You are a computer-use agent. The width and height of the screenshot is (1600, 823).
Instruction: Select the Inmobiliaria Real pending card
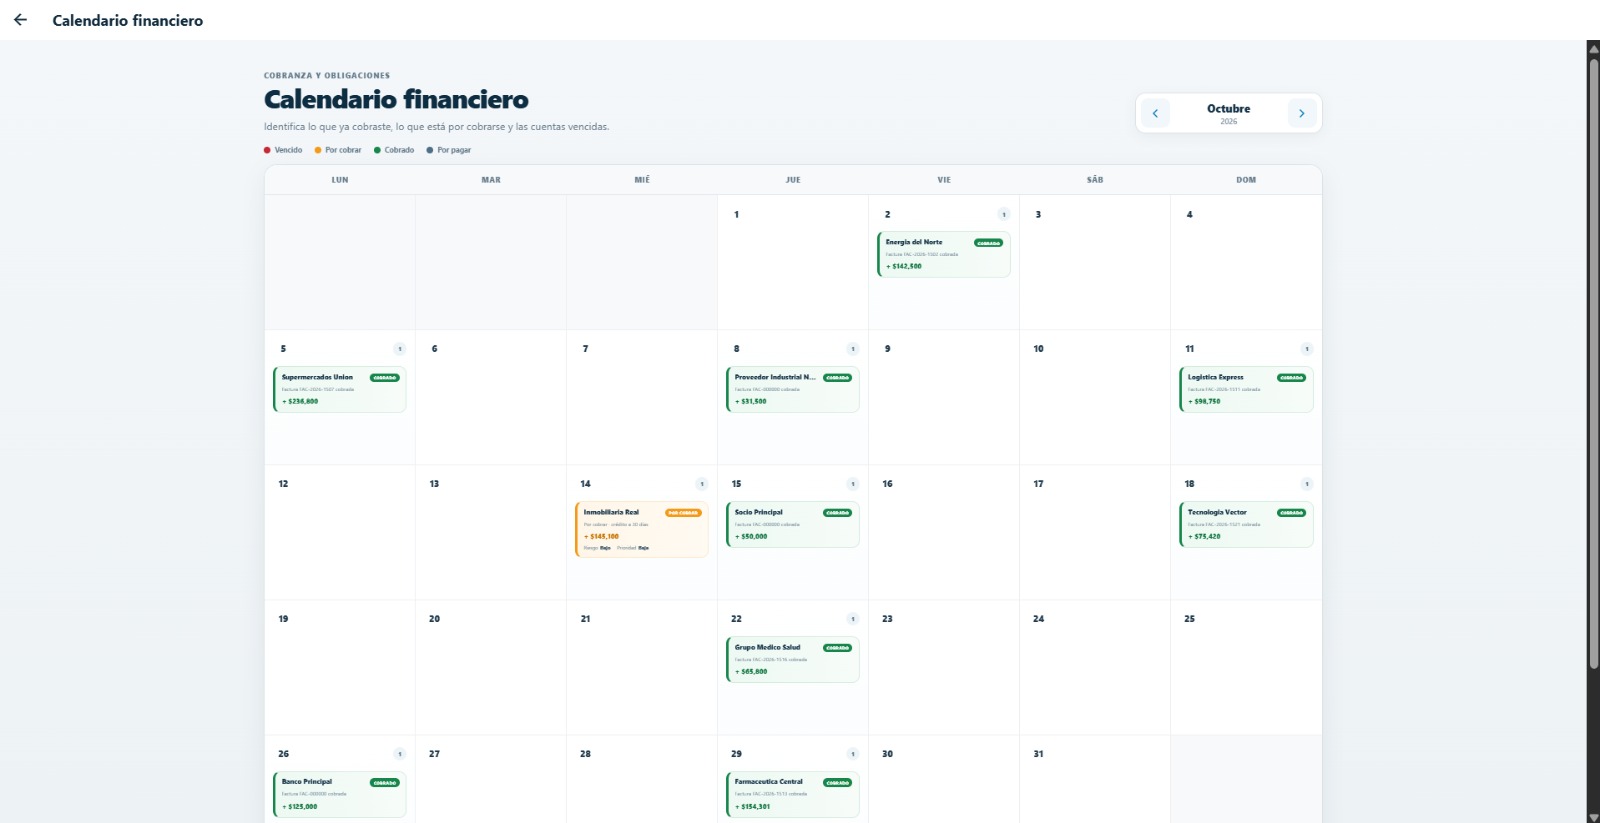coord(641,529)
